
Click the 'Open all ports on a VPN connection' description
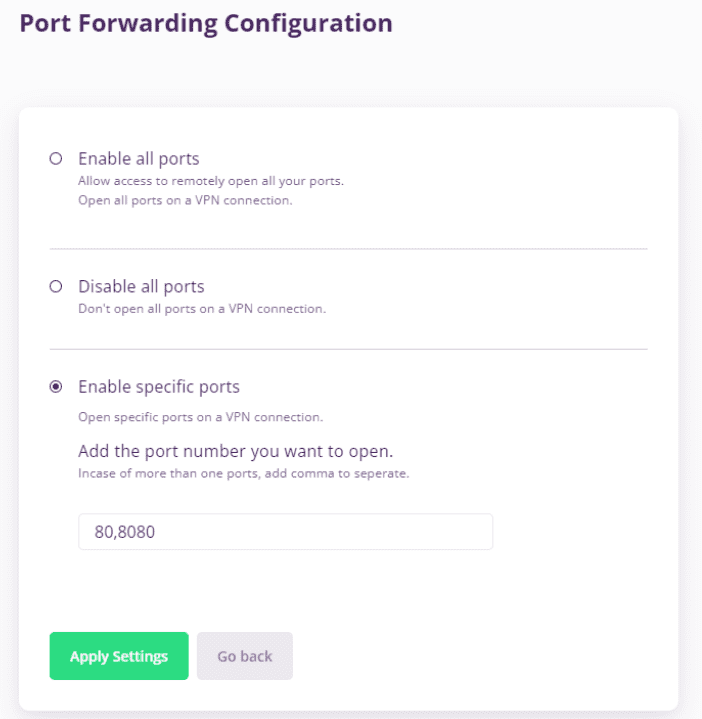pos(183,200)
